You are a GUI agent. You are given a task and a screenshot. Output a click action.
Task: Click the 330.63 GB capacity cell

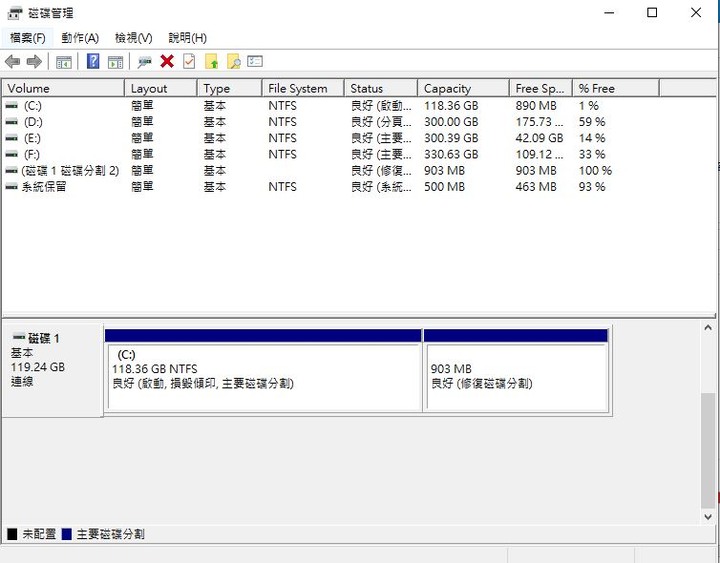[451, 154]
